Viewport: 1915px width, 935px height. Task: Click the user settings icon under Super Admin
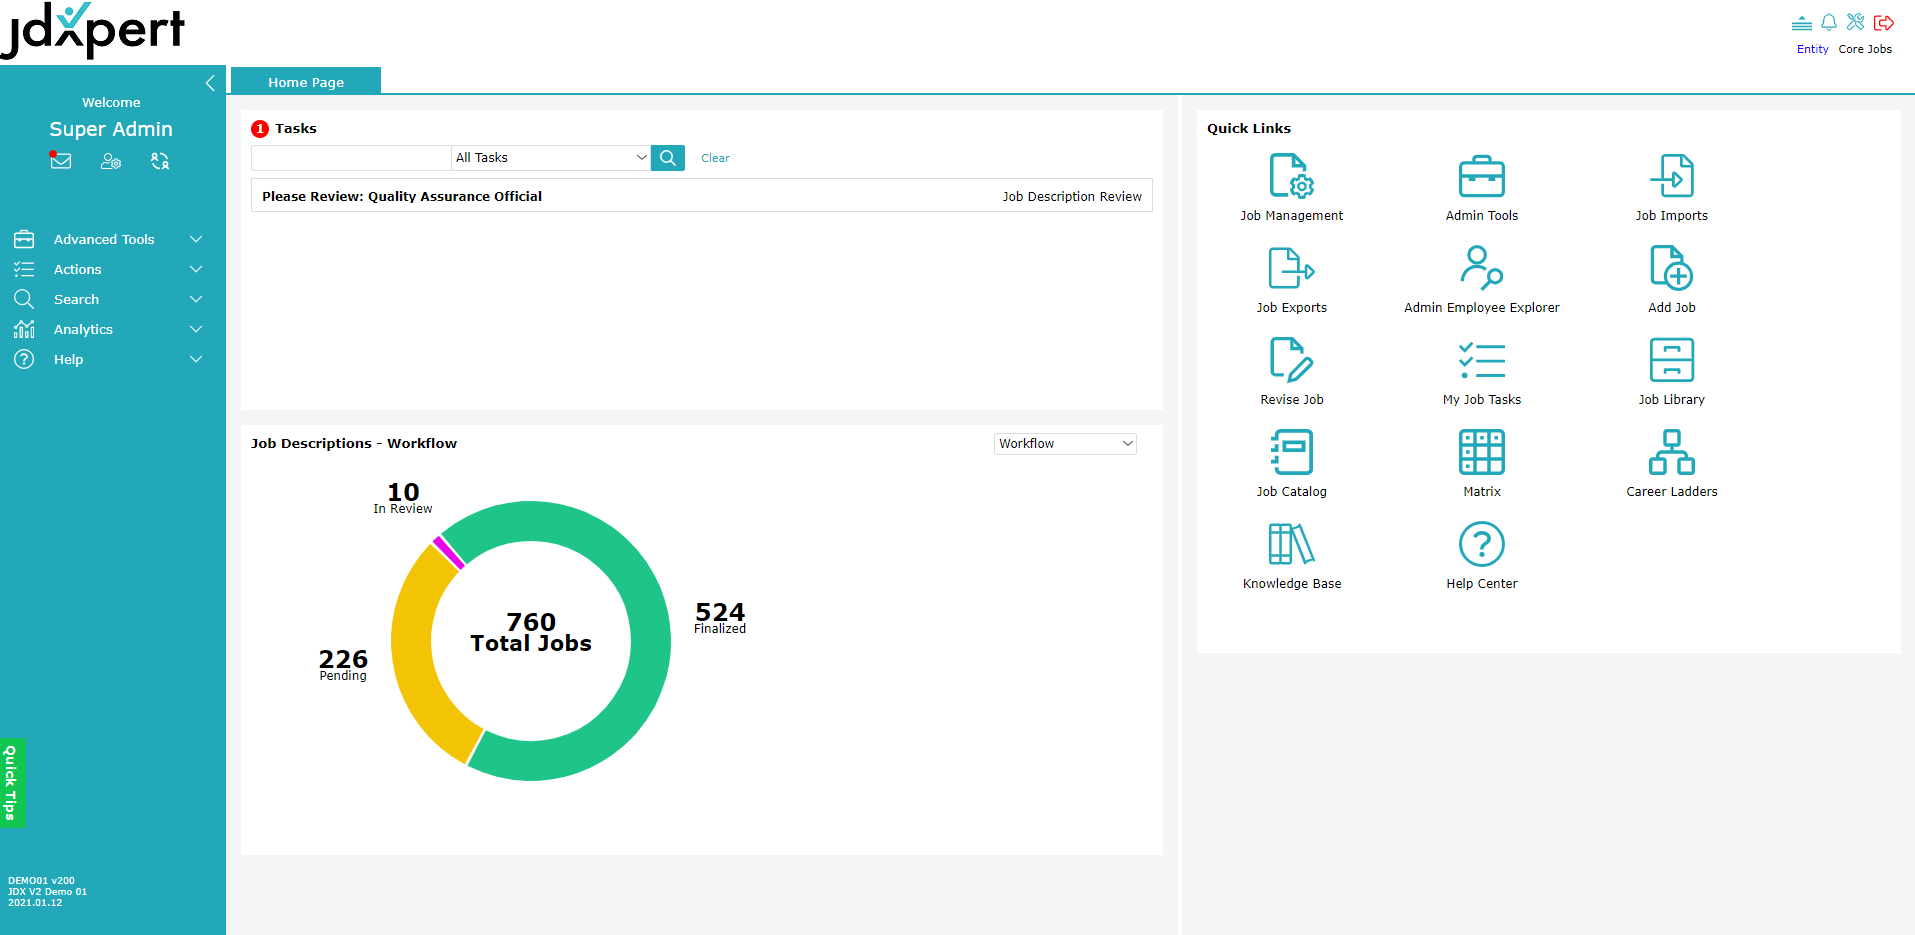pyautogui.click(x=111, y=161)
